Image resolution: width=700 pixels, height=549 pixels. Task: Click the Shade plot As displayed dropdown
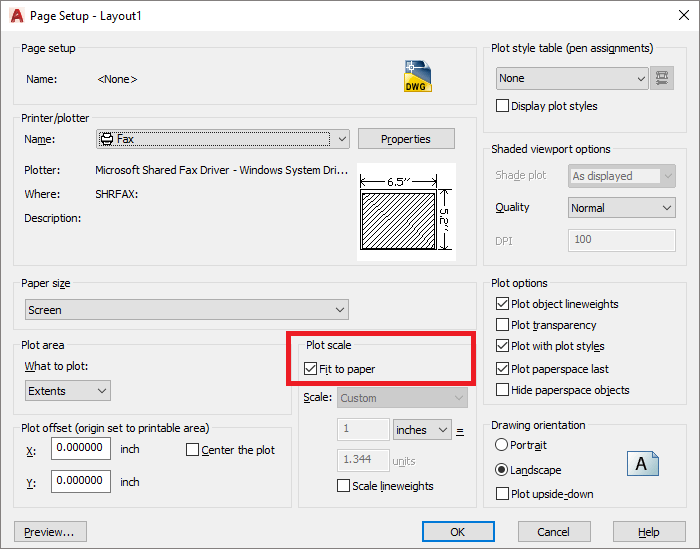[x=621, y=176]
